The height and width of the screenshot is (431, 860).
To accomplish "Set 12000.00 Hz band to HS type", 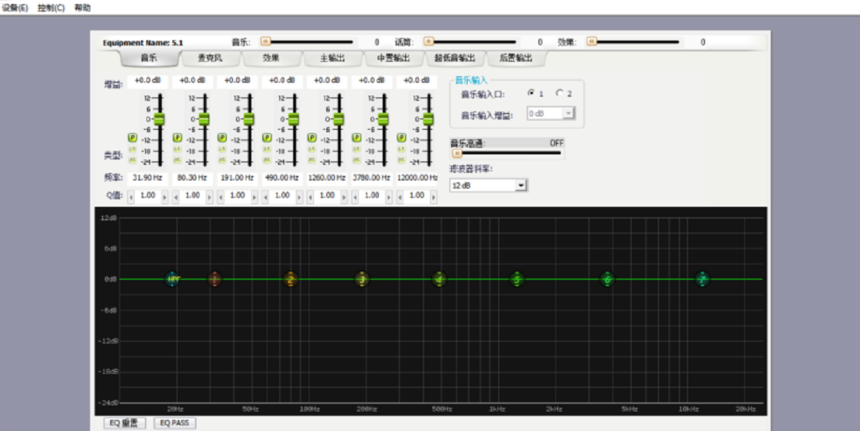I will coord(401,160).
